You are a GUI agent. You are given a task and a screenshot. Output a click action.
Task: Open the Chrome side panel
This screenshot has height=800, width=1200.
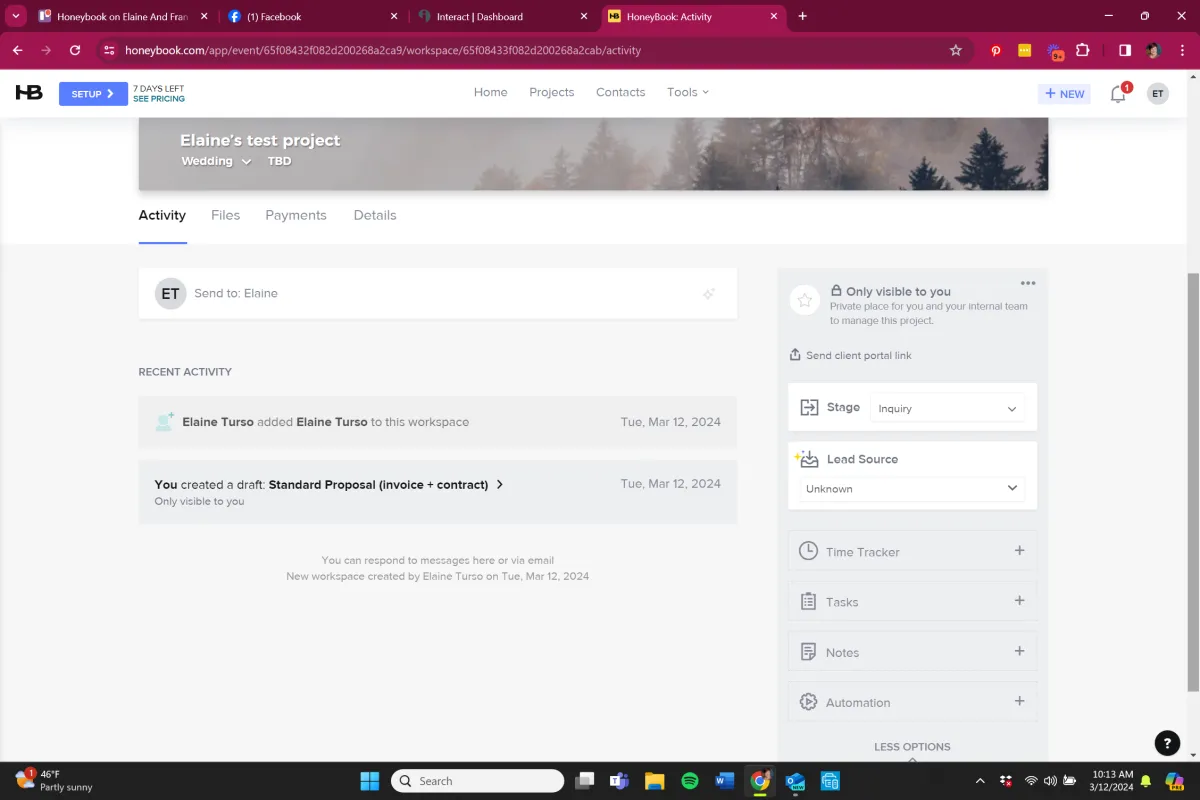pyautogui.click(x=1125, y=50)
